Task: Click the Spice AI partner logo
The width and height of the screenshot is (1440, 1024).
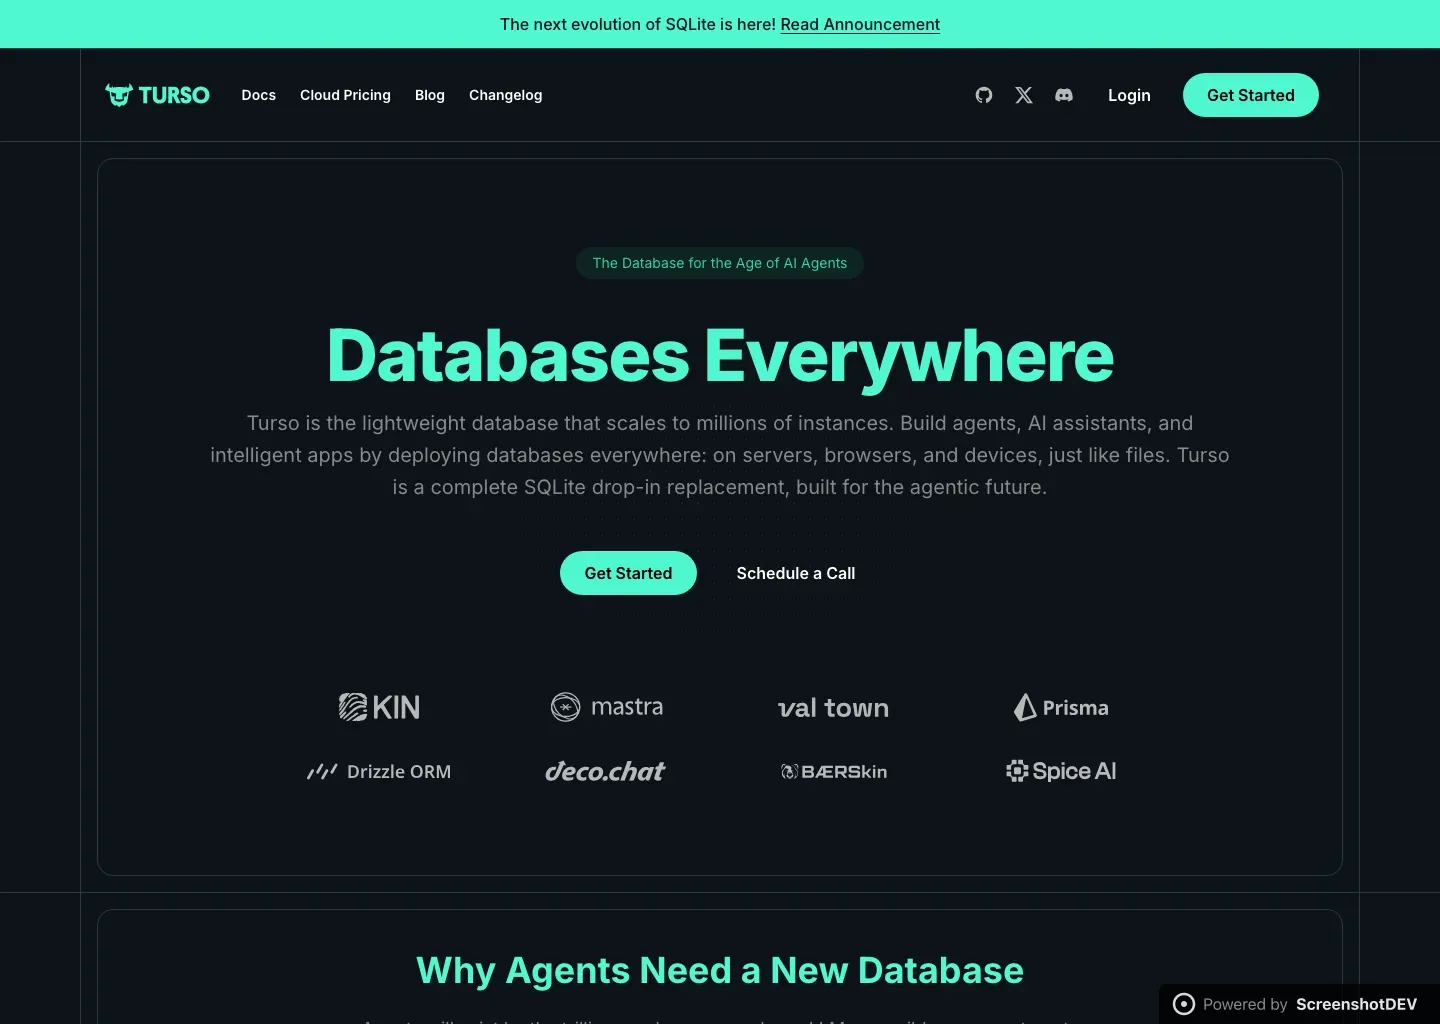Action: click(1061, 771)
